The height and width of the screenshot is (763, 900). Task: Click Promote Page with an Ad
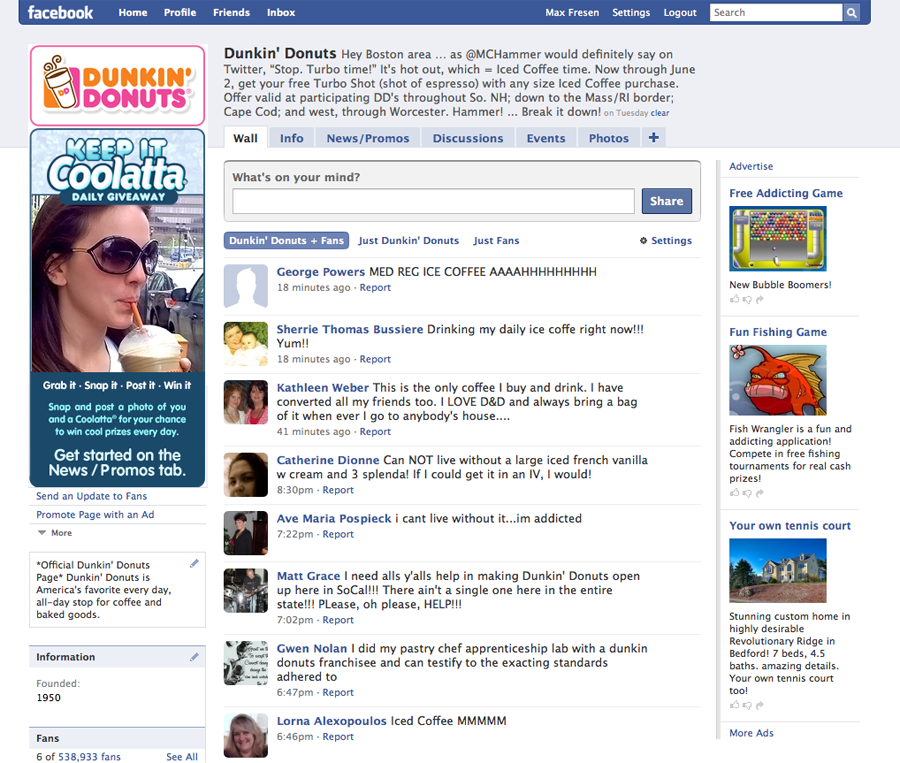click(x=95, y=514)
